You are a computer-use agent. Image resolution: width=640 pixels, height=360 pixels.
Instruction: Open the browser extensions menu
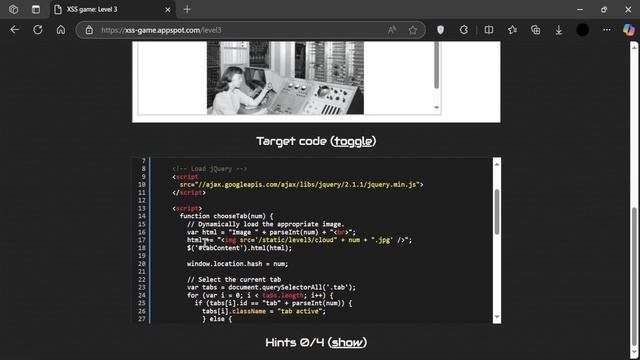(464, 30)
